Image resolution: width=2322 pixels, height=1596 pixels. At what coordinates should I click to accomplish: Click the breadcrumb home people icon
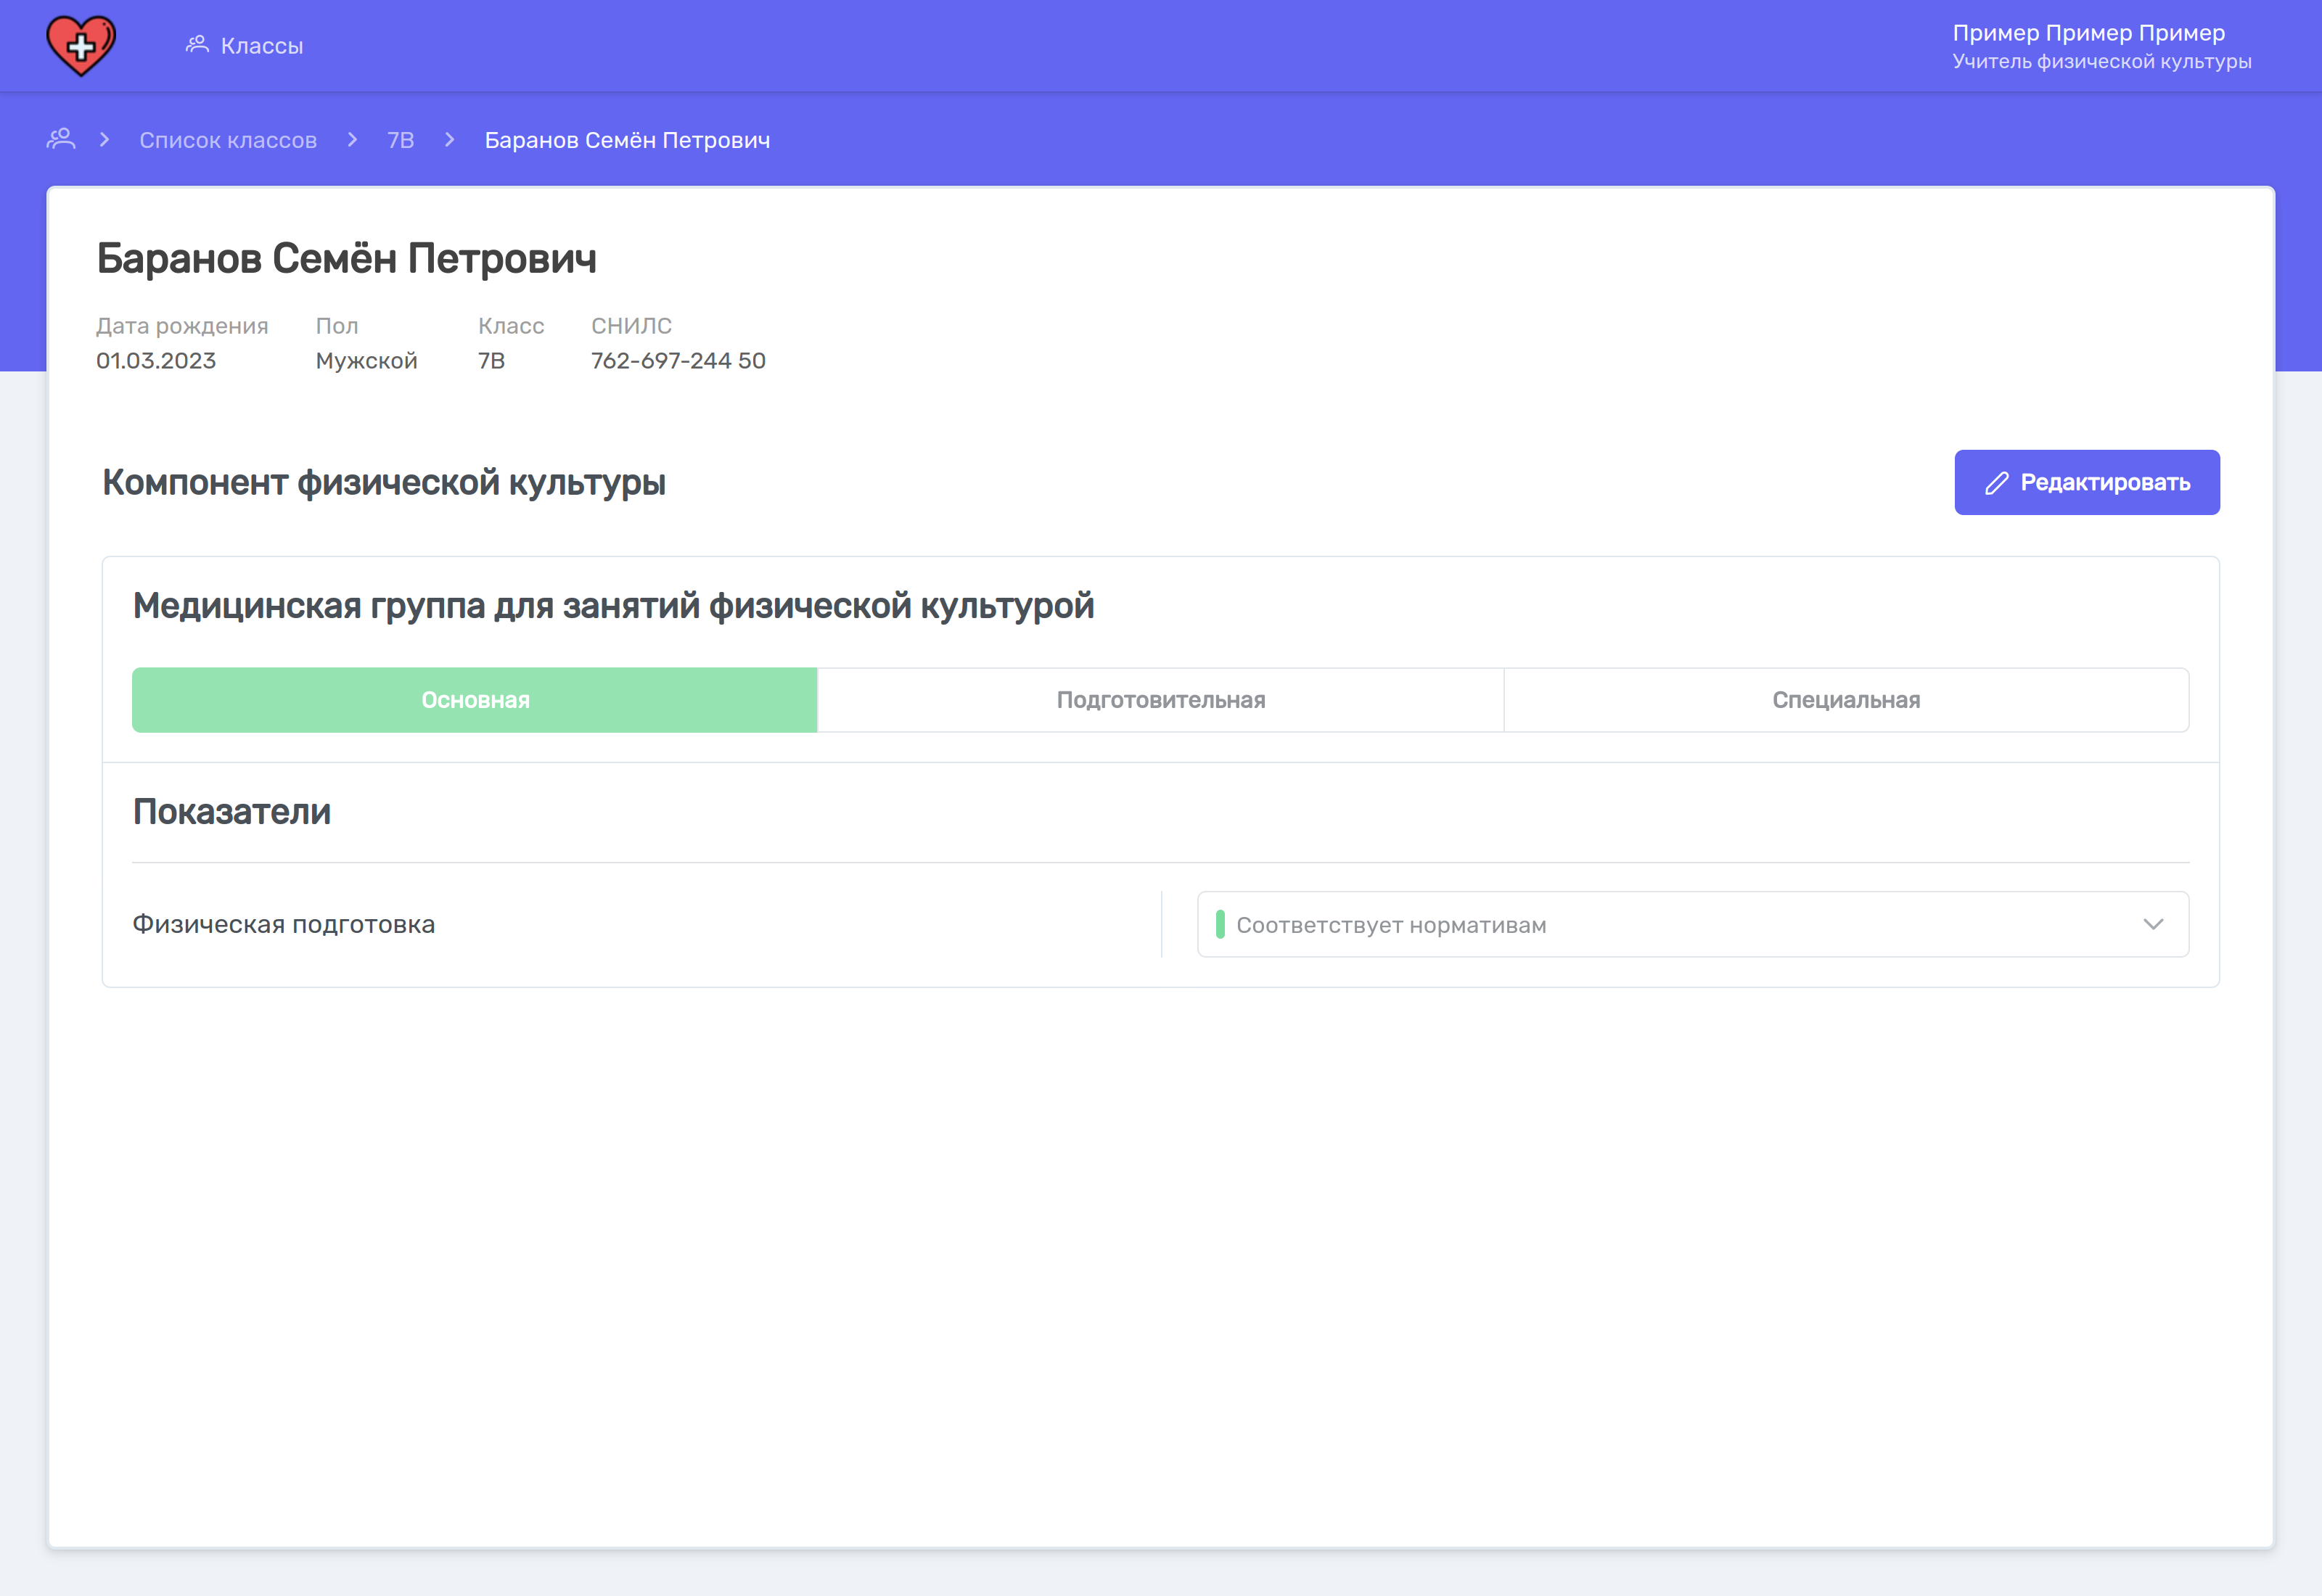[x=61, y=139]
